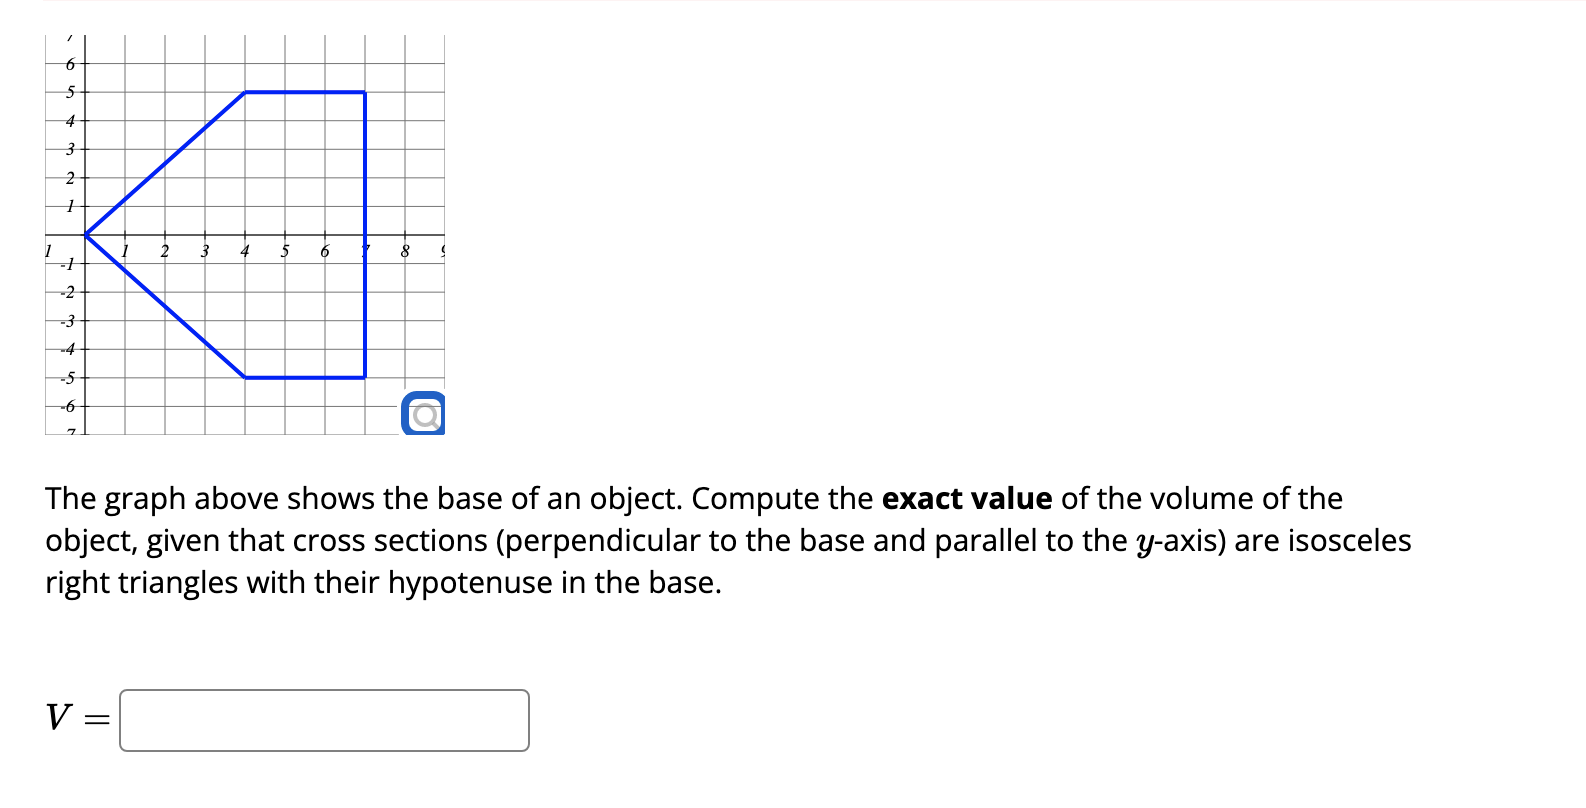Click the blue polygon outline on the grid
Viewport: 1586px width, 808px height.
pyautogui.click(x=300, y=93)
